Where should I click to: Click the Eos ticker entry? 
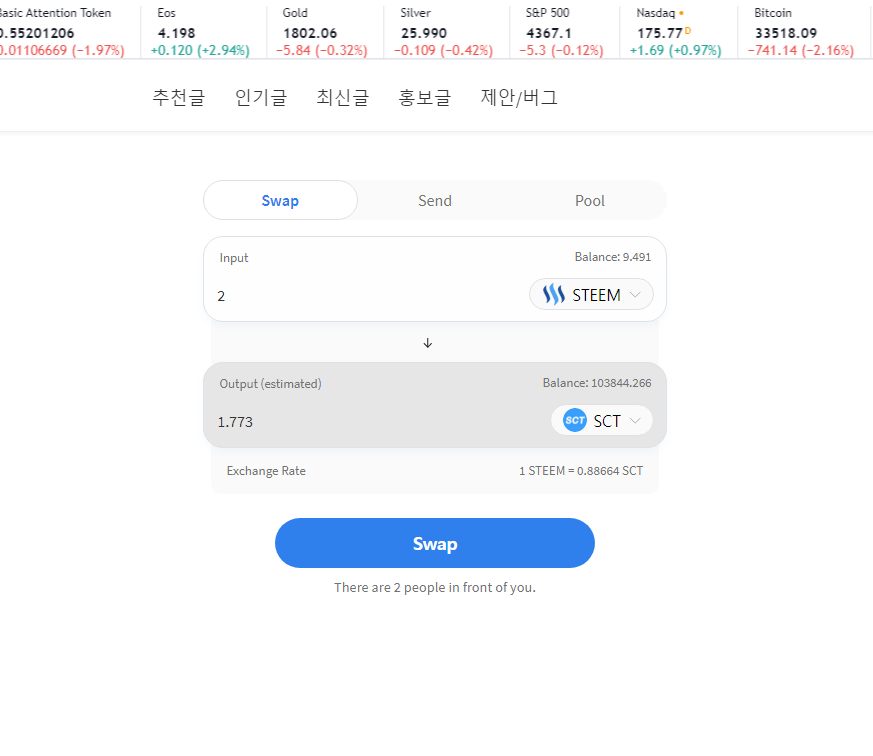tap(203, 31)
